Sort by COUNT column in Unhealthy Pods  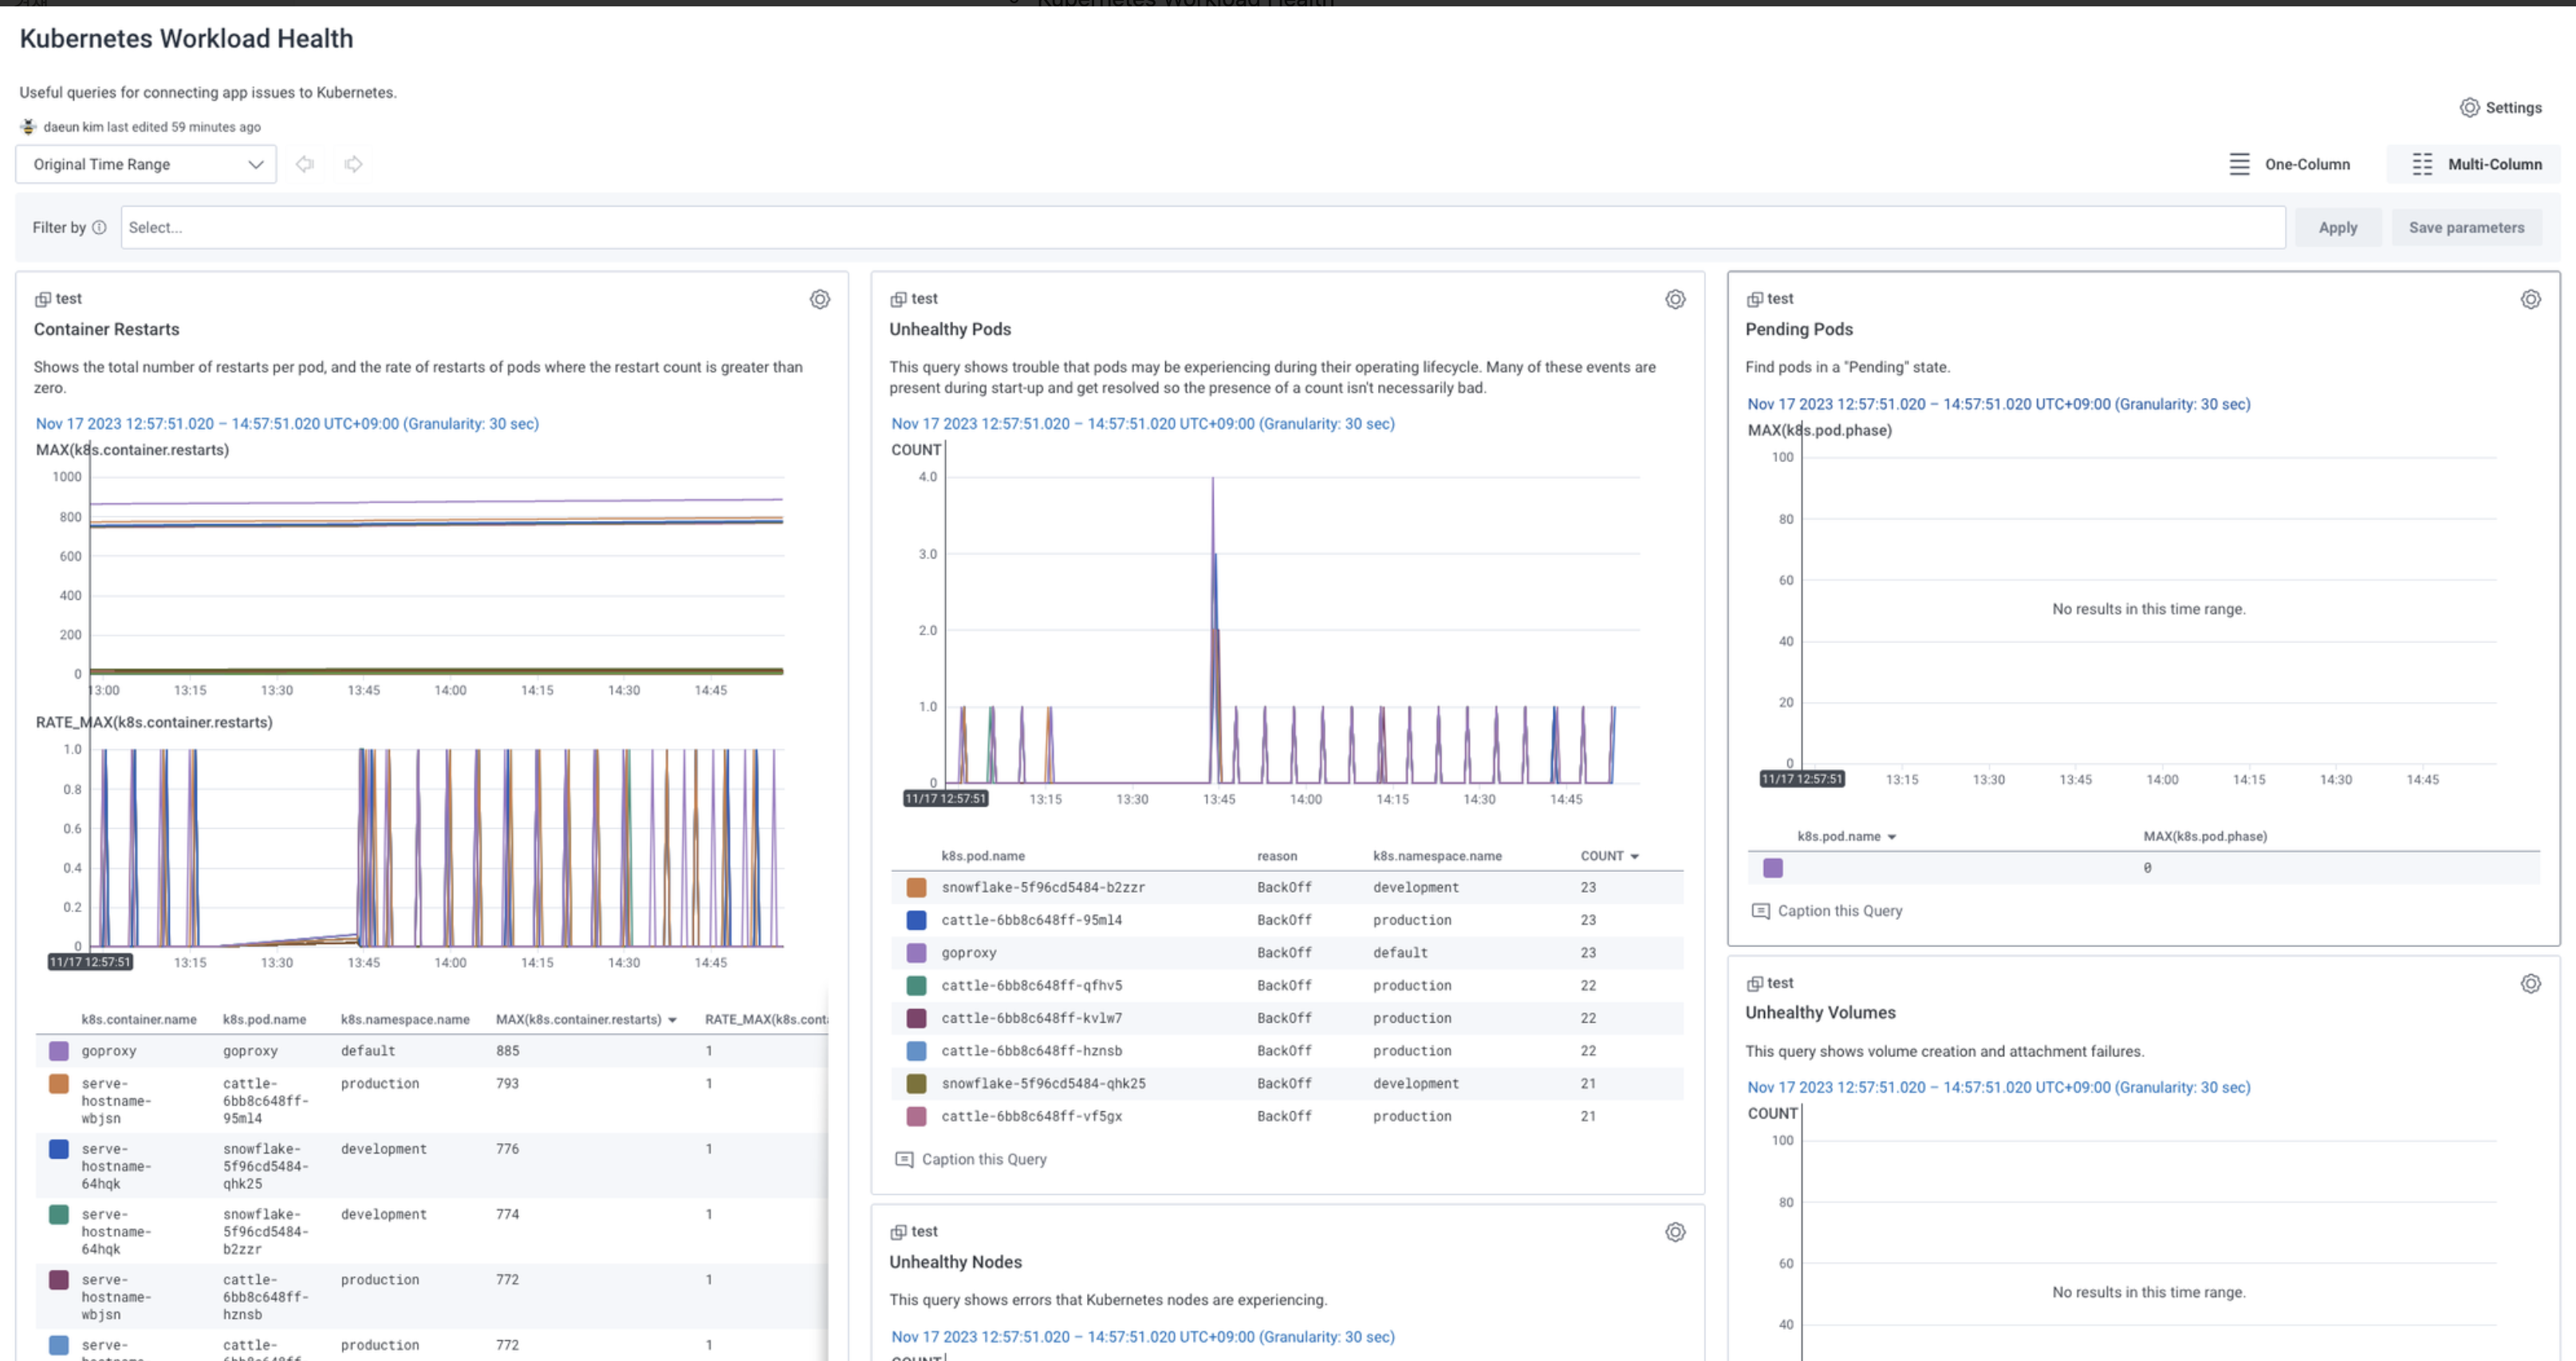tap(1608, 856)
